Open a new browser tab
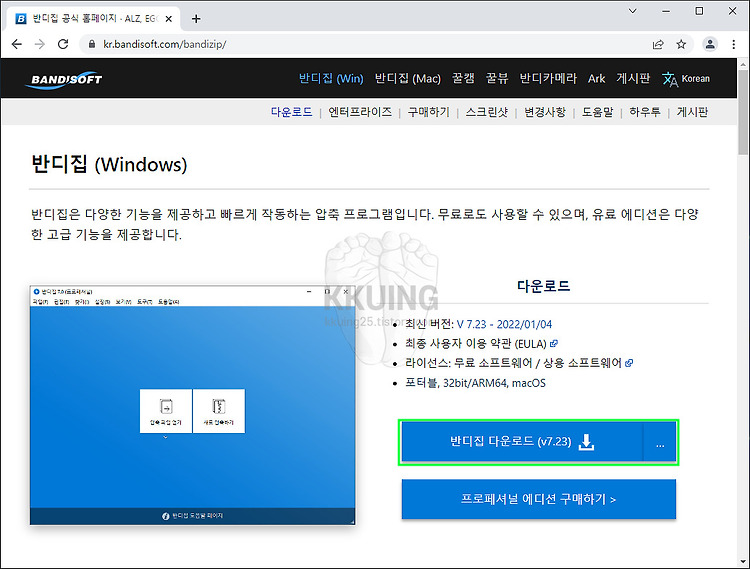750x569 pixels. [196, 19]
